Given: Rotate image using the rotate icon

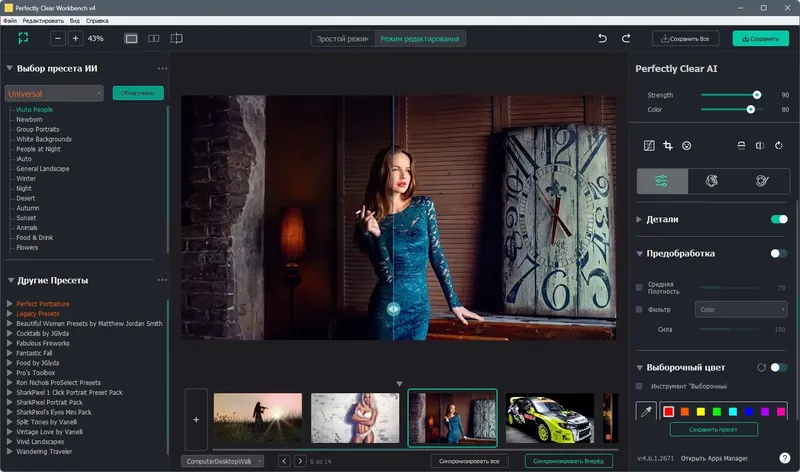Looking at the screenshot, I should coord(778,146).
